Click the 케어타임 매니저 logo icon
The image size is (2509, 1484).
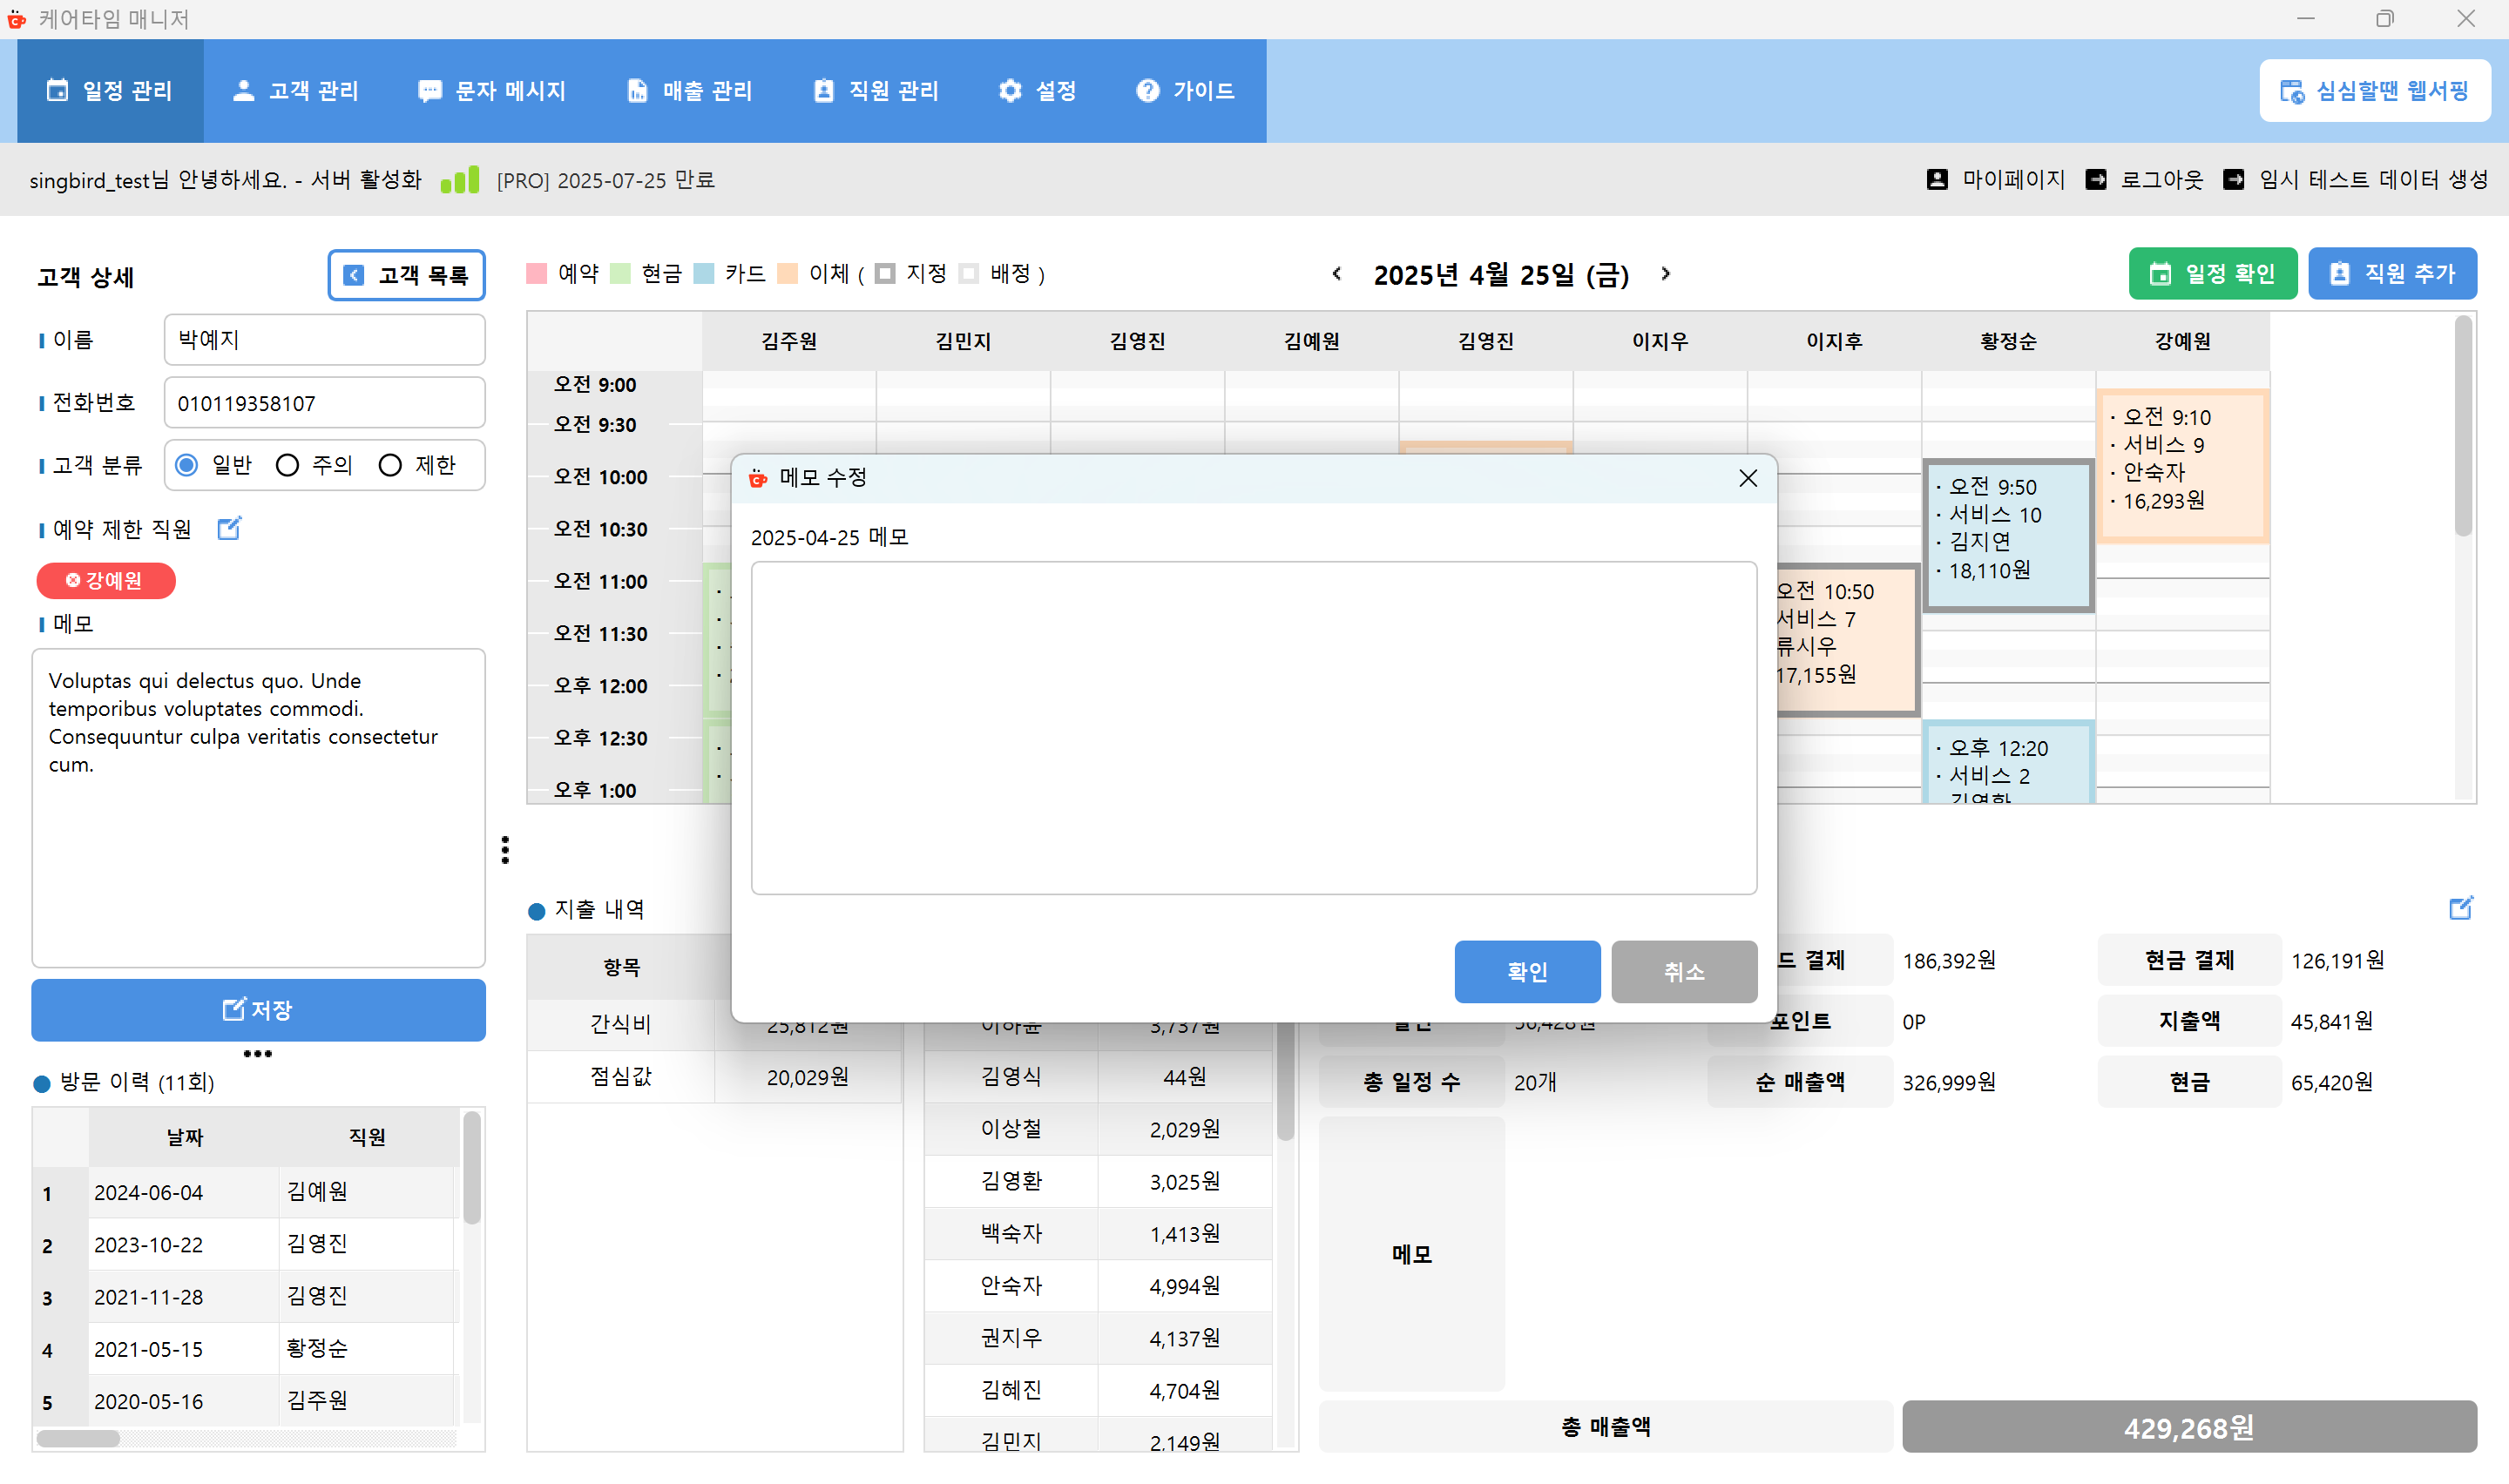(x=16, y=19)
